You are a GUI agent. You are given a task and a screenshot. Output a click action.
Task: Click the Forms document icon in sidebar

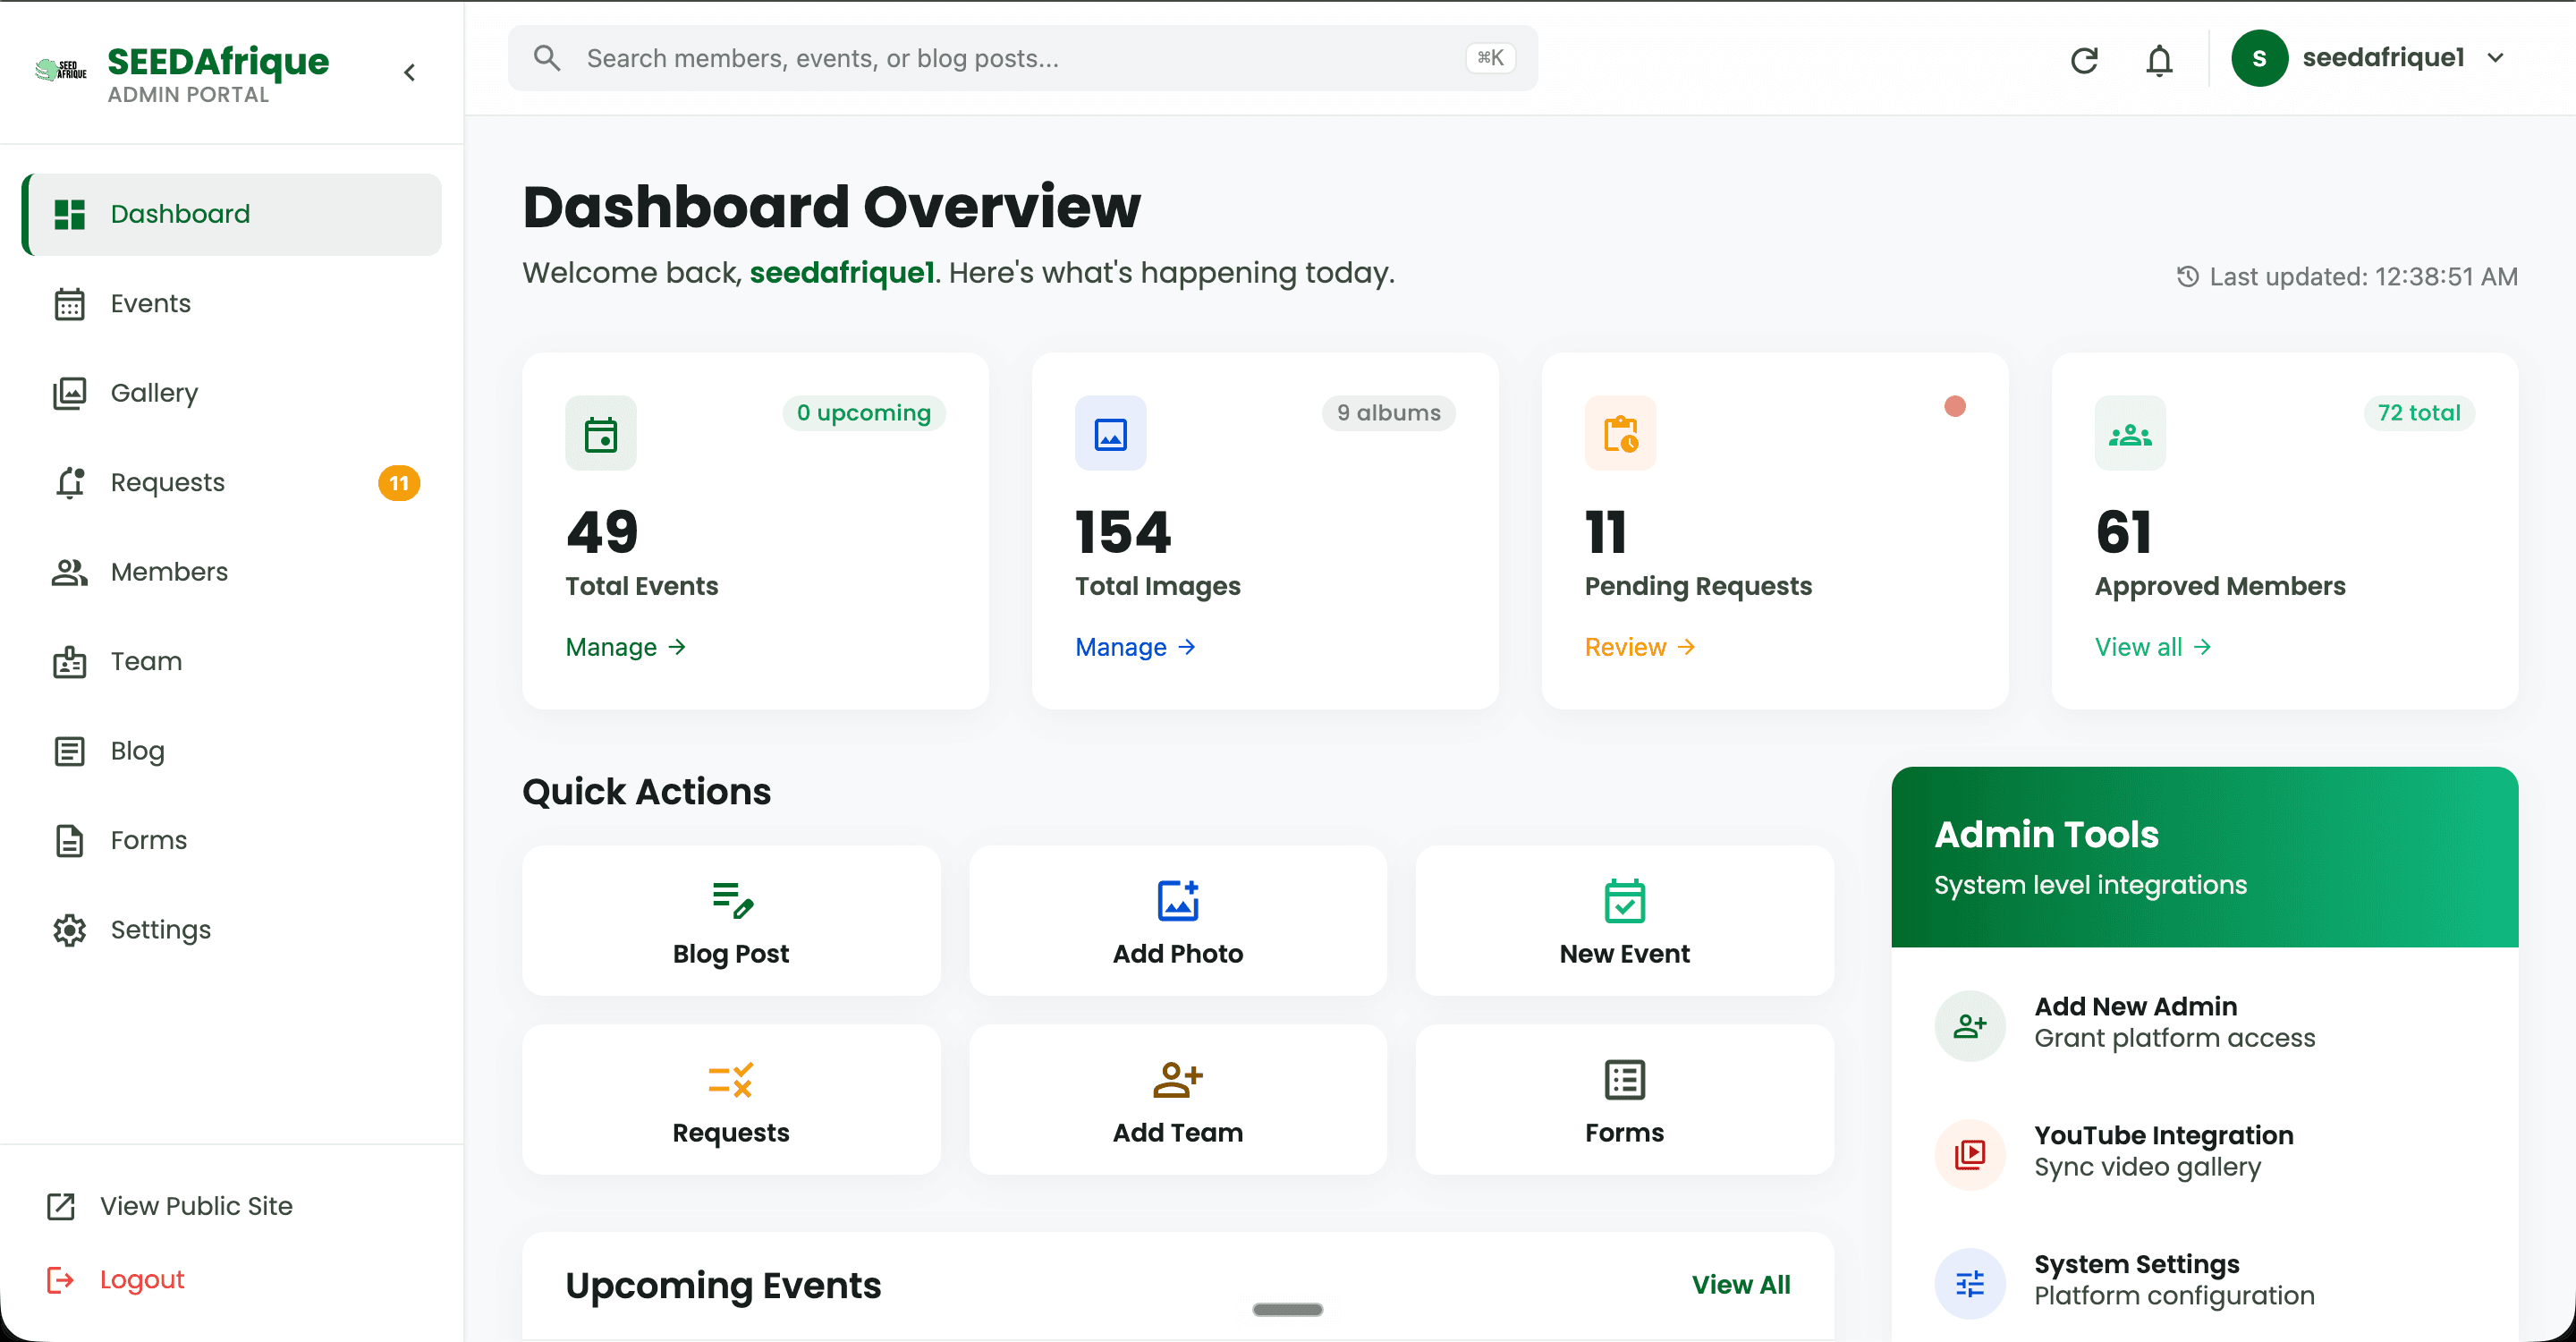tap(69, 840)
